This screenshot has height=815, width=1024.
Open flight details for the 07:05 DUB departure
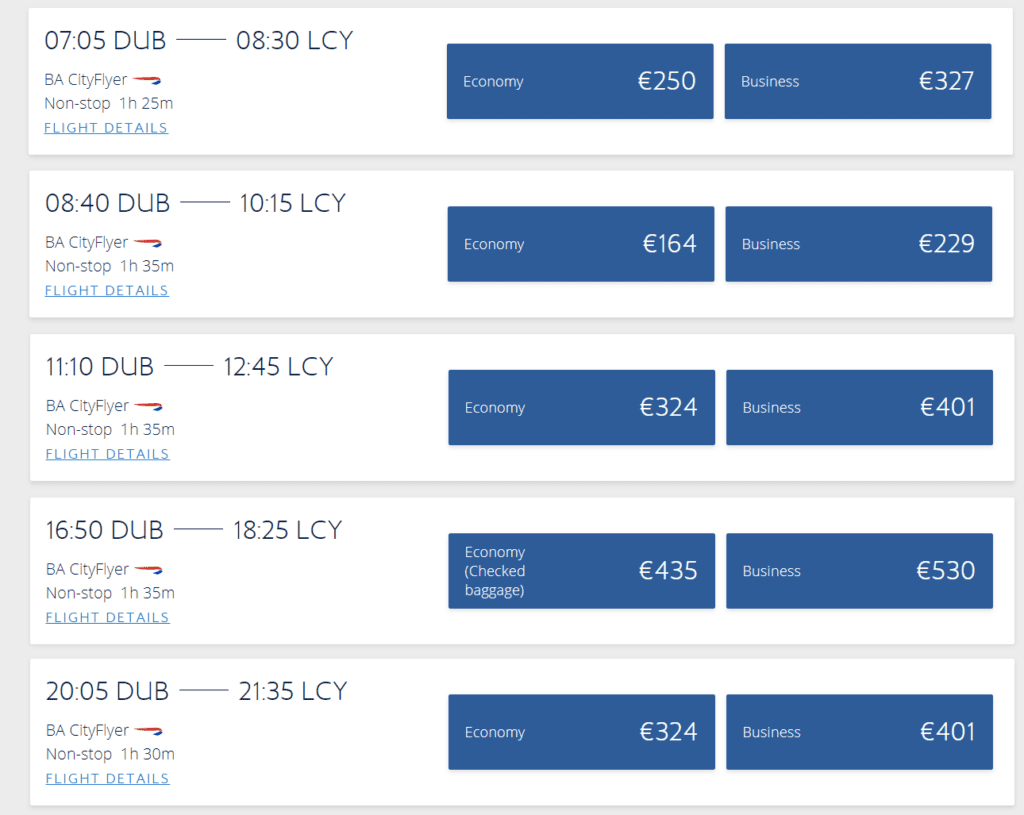coord(105,127)
